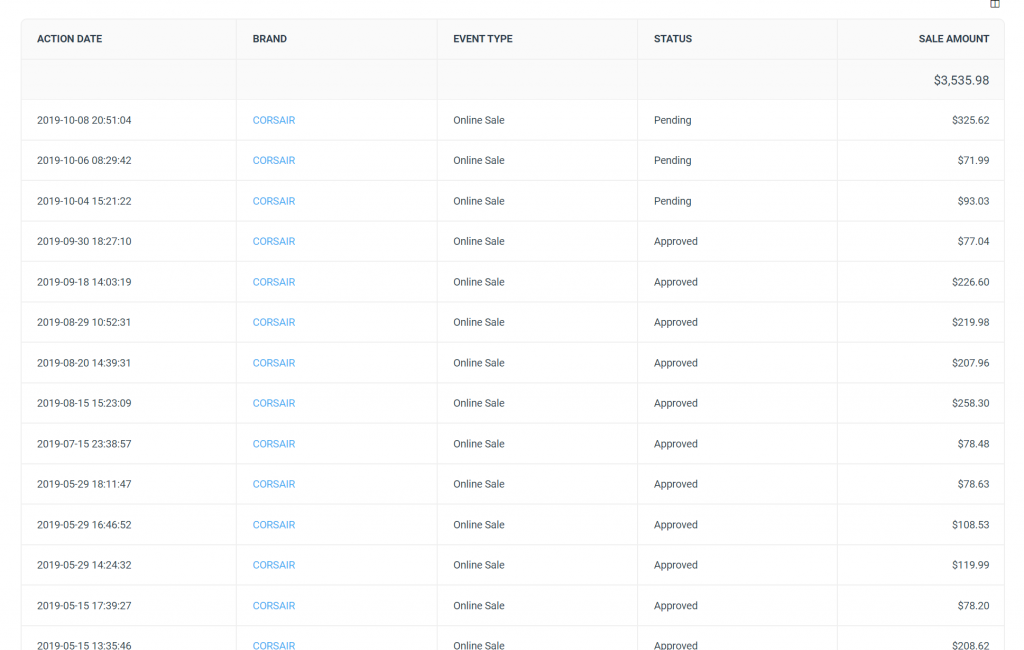The height and width of the screenshot is (650, 1024).
Task: Open CORSAIR link in 2019-05-29 16:46:52 row
Action: (274, 525)
